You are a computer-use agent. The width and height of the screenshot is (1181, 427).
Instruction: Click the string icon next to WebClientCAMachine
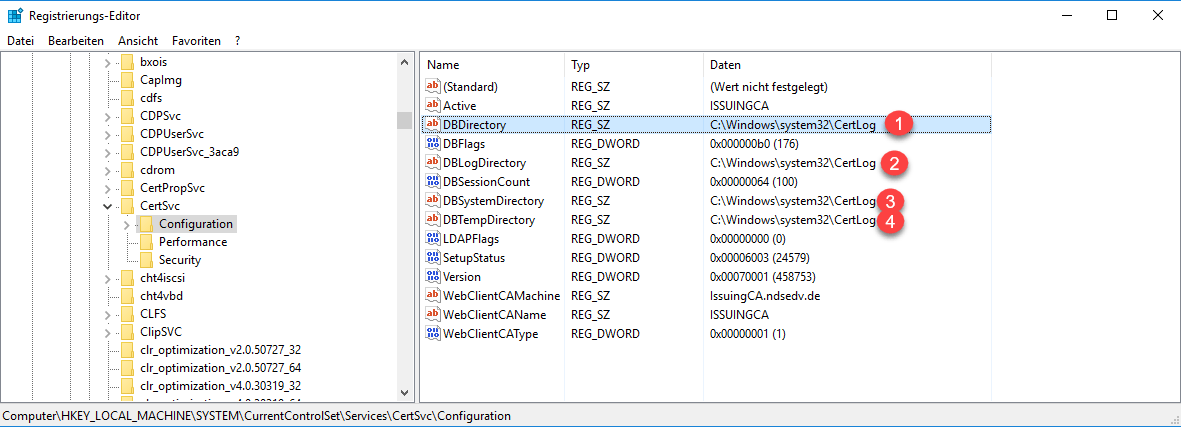click(433, 296)
